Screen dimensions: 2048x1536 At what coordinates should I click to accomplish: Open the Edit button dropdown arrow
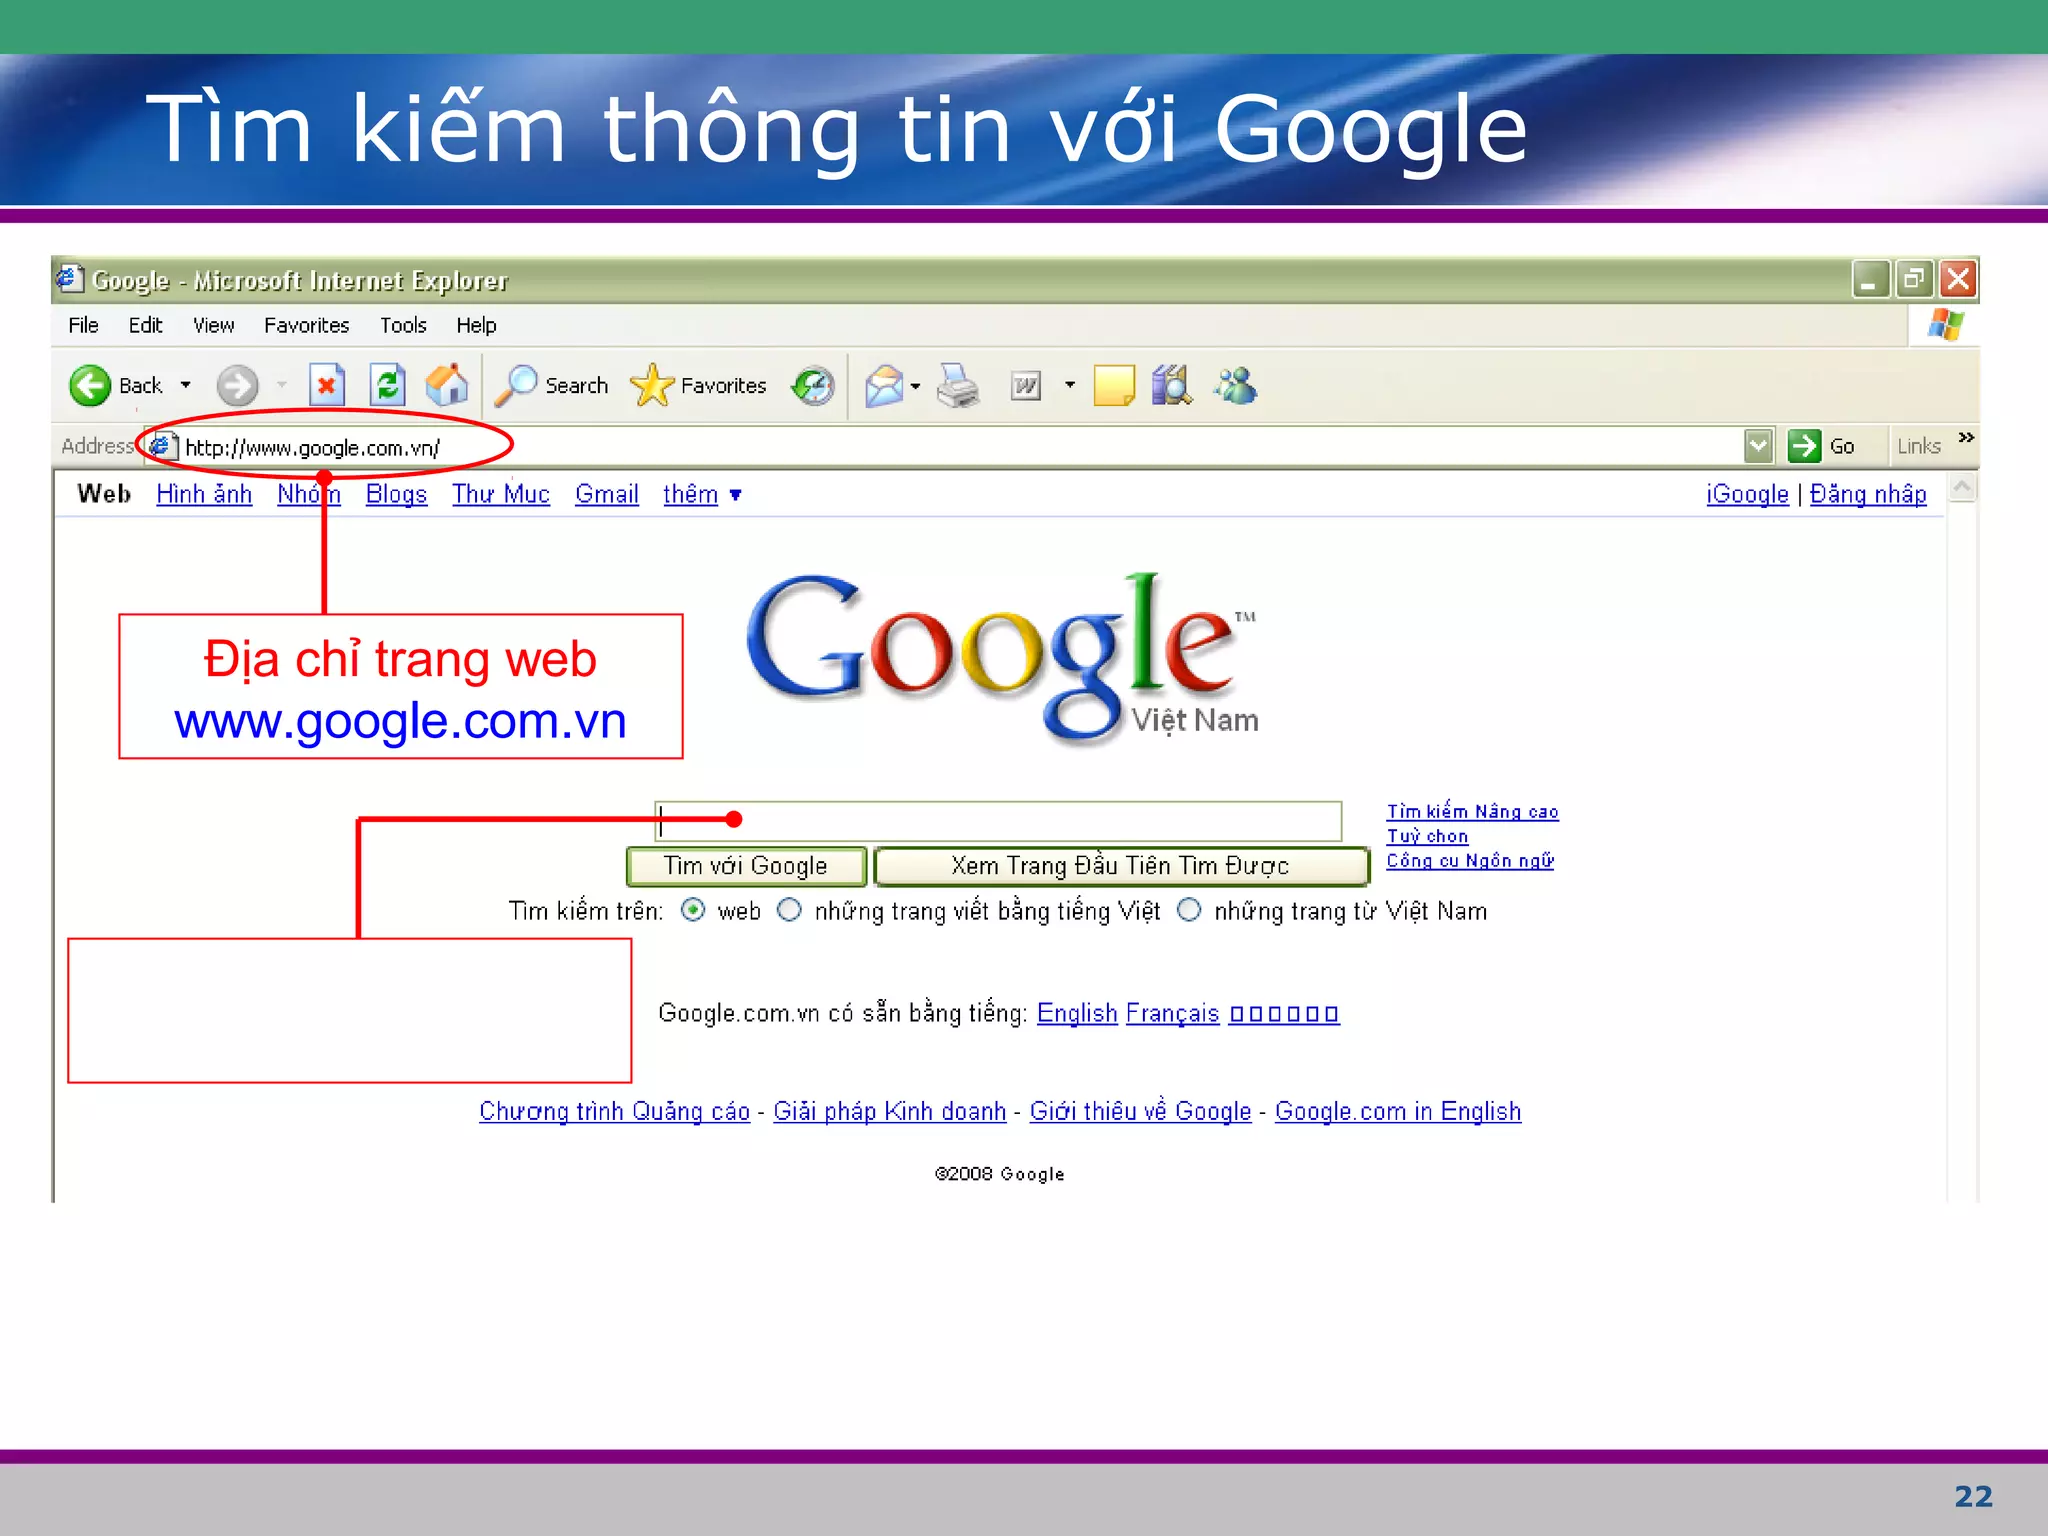point(1070,385)
